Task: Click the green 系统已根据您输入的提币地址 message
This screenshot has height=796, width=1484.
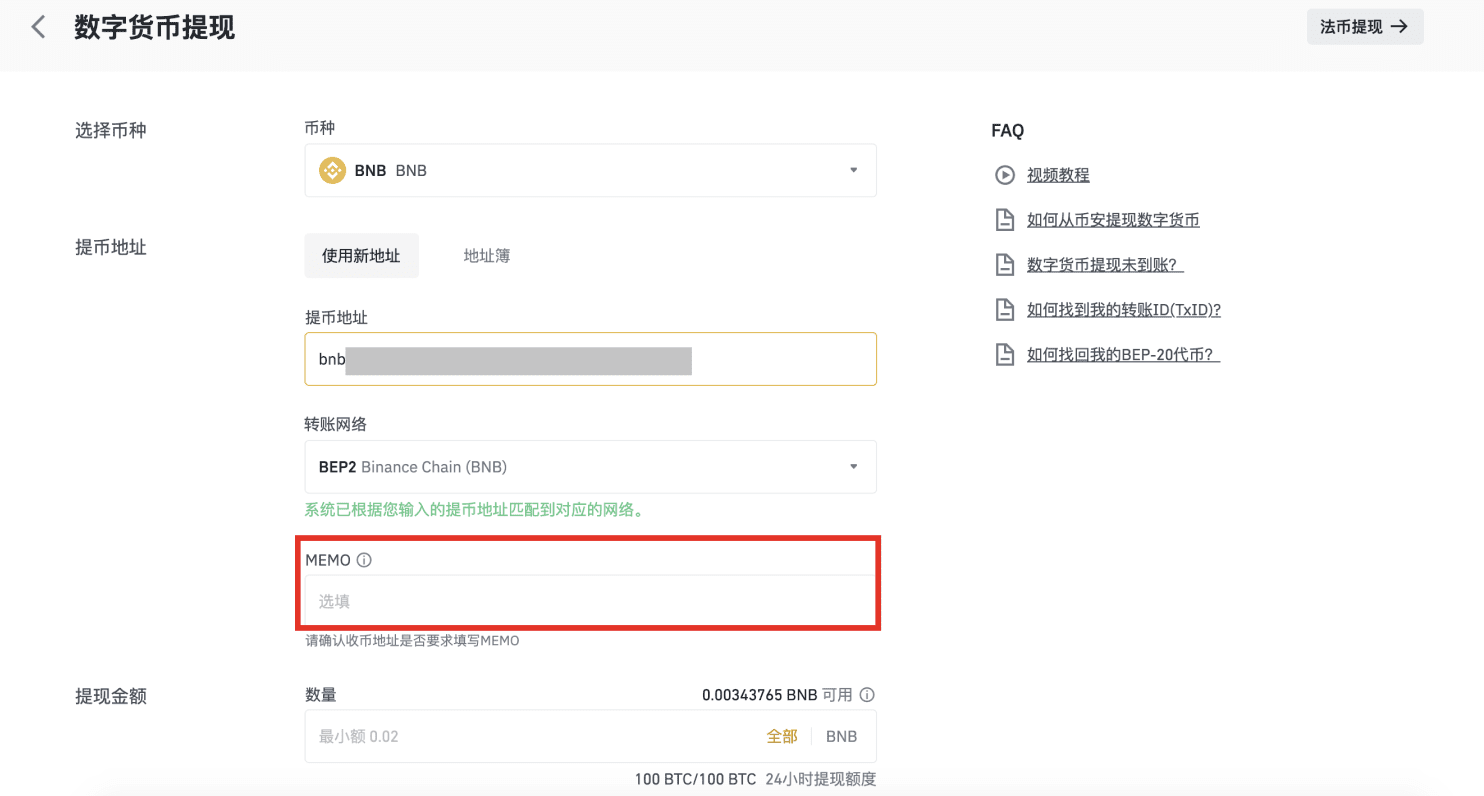Action: point(474,510)
